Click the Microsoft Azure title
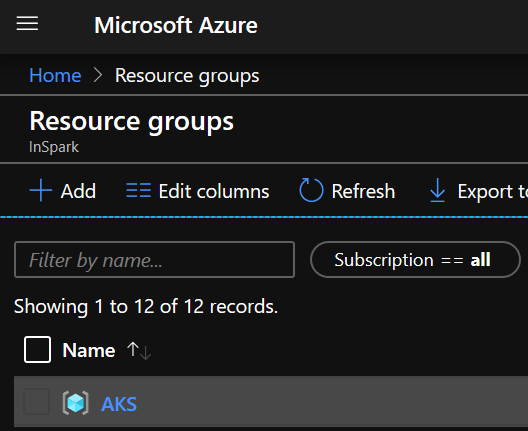This screenshot has width=528, height=431. point(176,25)
